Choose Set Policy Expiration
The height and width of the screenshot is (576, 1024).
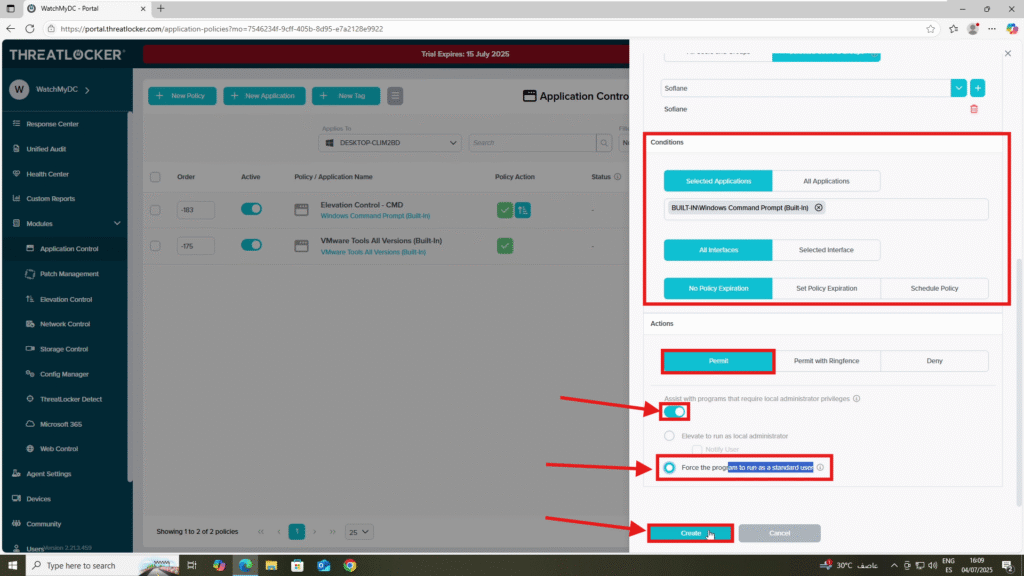point(826,289)
